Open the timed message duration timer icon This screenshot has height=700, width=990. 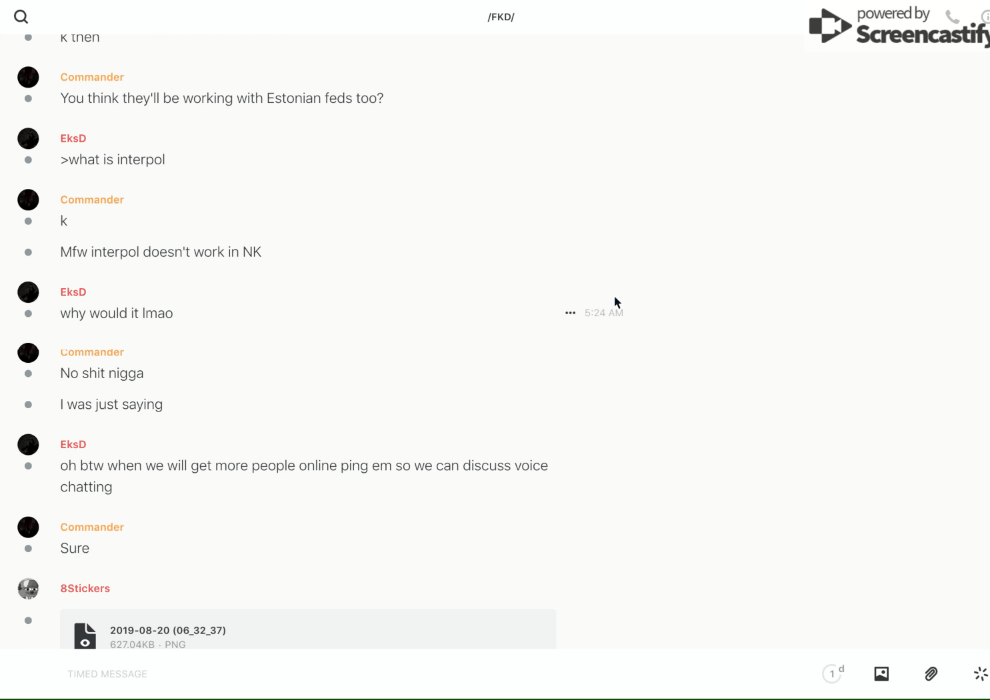[833, 673]
